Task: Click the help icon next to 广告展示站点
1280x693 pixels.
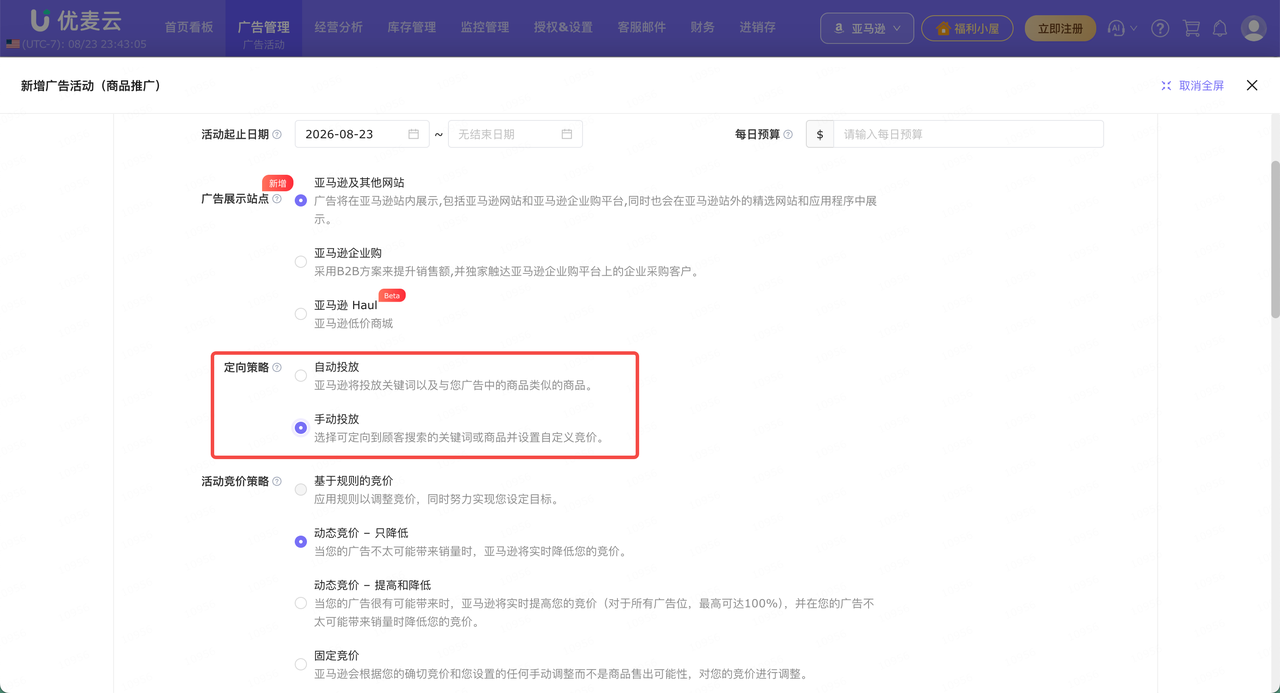Action: (x=277, y=199)
